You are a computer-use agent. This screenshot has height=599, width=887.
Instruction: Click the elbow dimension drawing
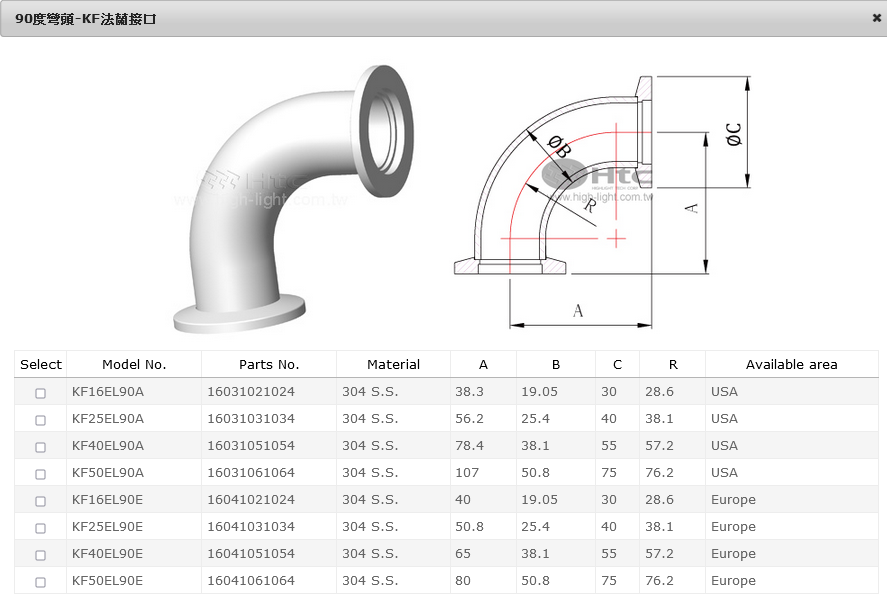click(x=600, y=200)
